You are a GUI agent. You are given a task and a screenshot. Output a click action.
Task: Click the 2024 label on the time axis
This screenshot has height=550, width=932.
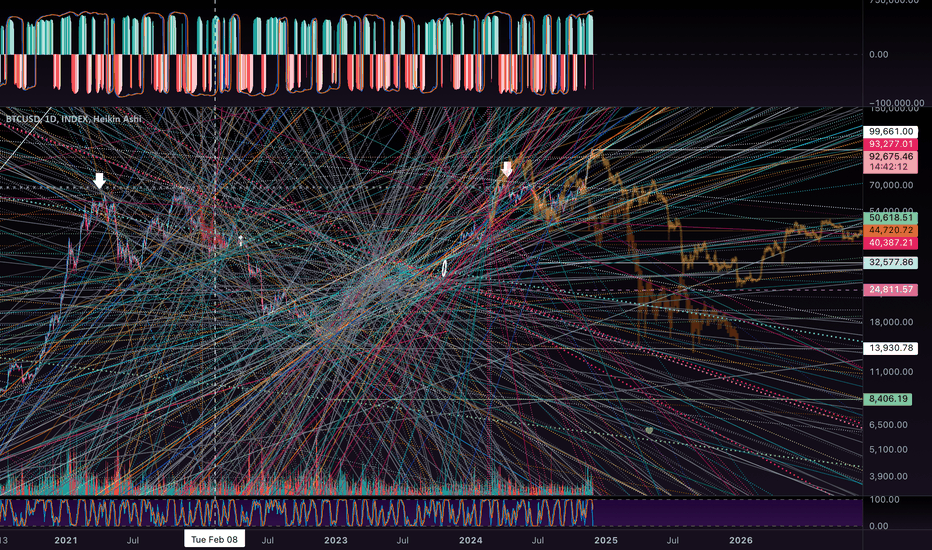[471, 540]
